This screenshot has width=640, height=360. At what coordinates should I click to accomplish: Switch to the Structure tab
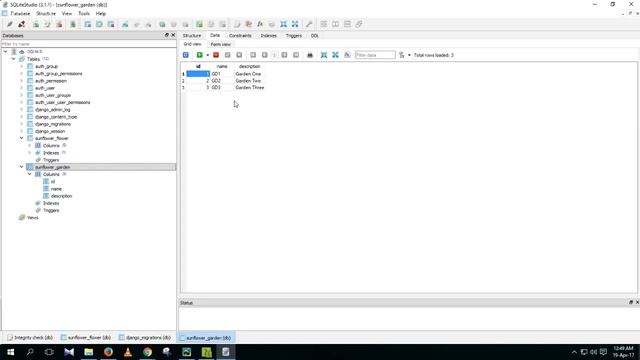point(192,36)
